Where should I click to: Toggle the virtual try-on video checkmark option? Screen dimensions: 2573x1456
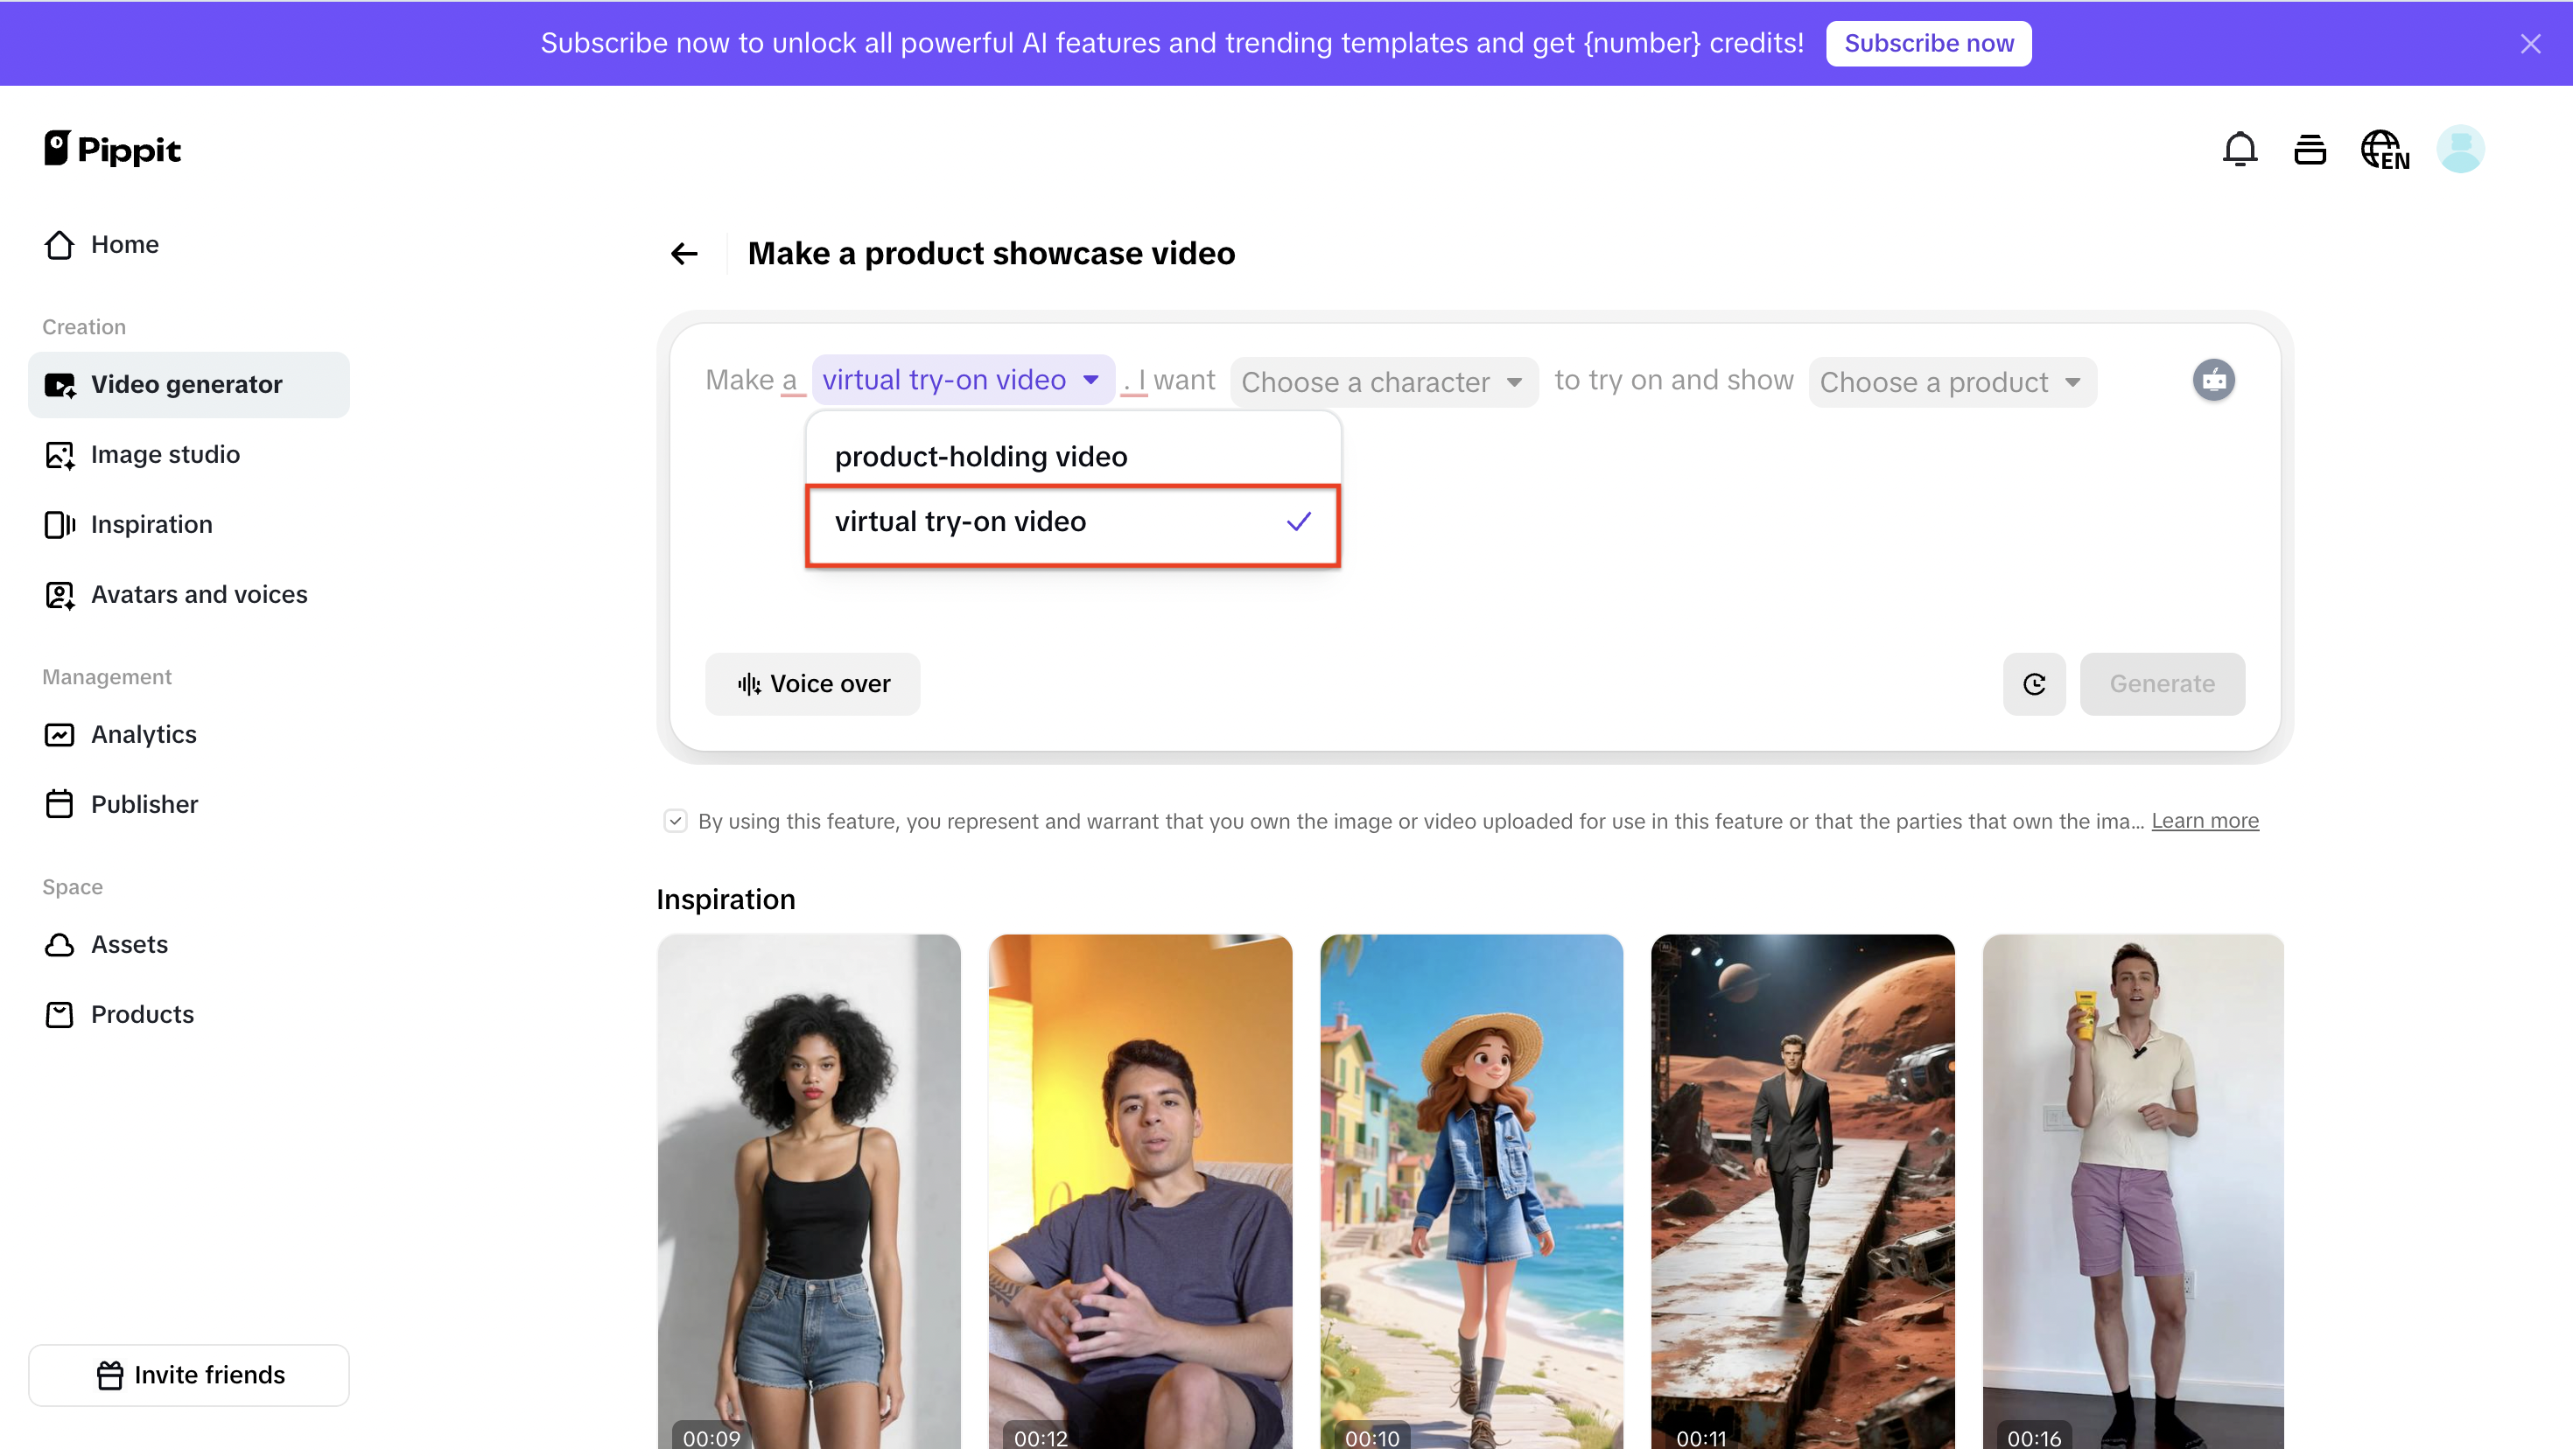click(x=1071, y=521)
